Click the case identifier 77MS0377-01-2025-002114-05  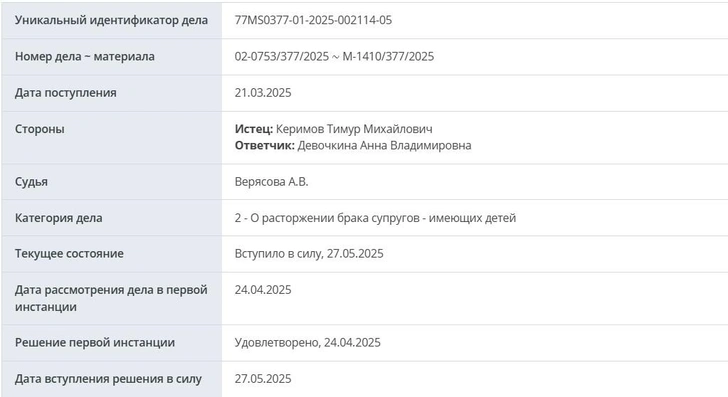[x=313, y=20]
